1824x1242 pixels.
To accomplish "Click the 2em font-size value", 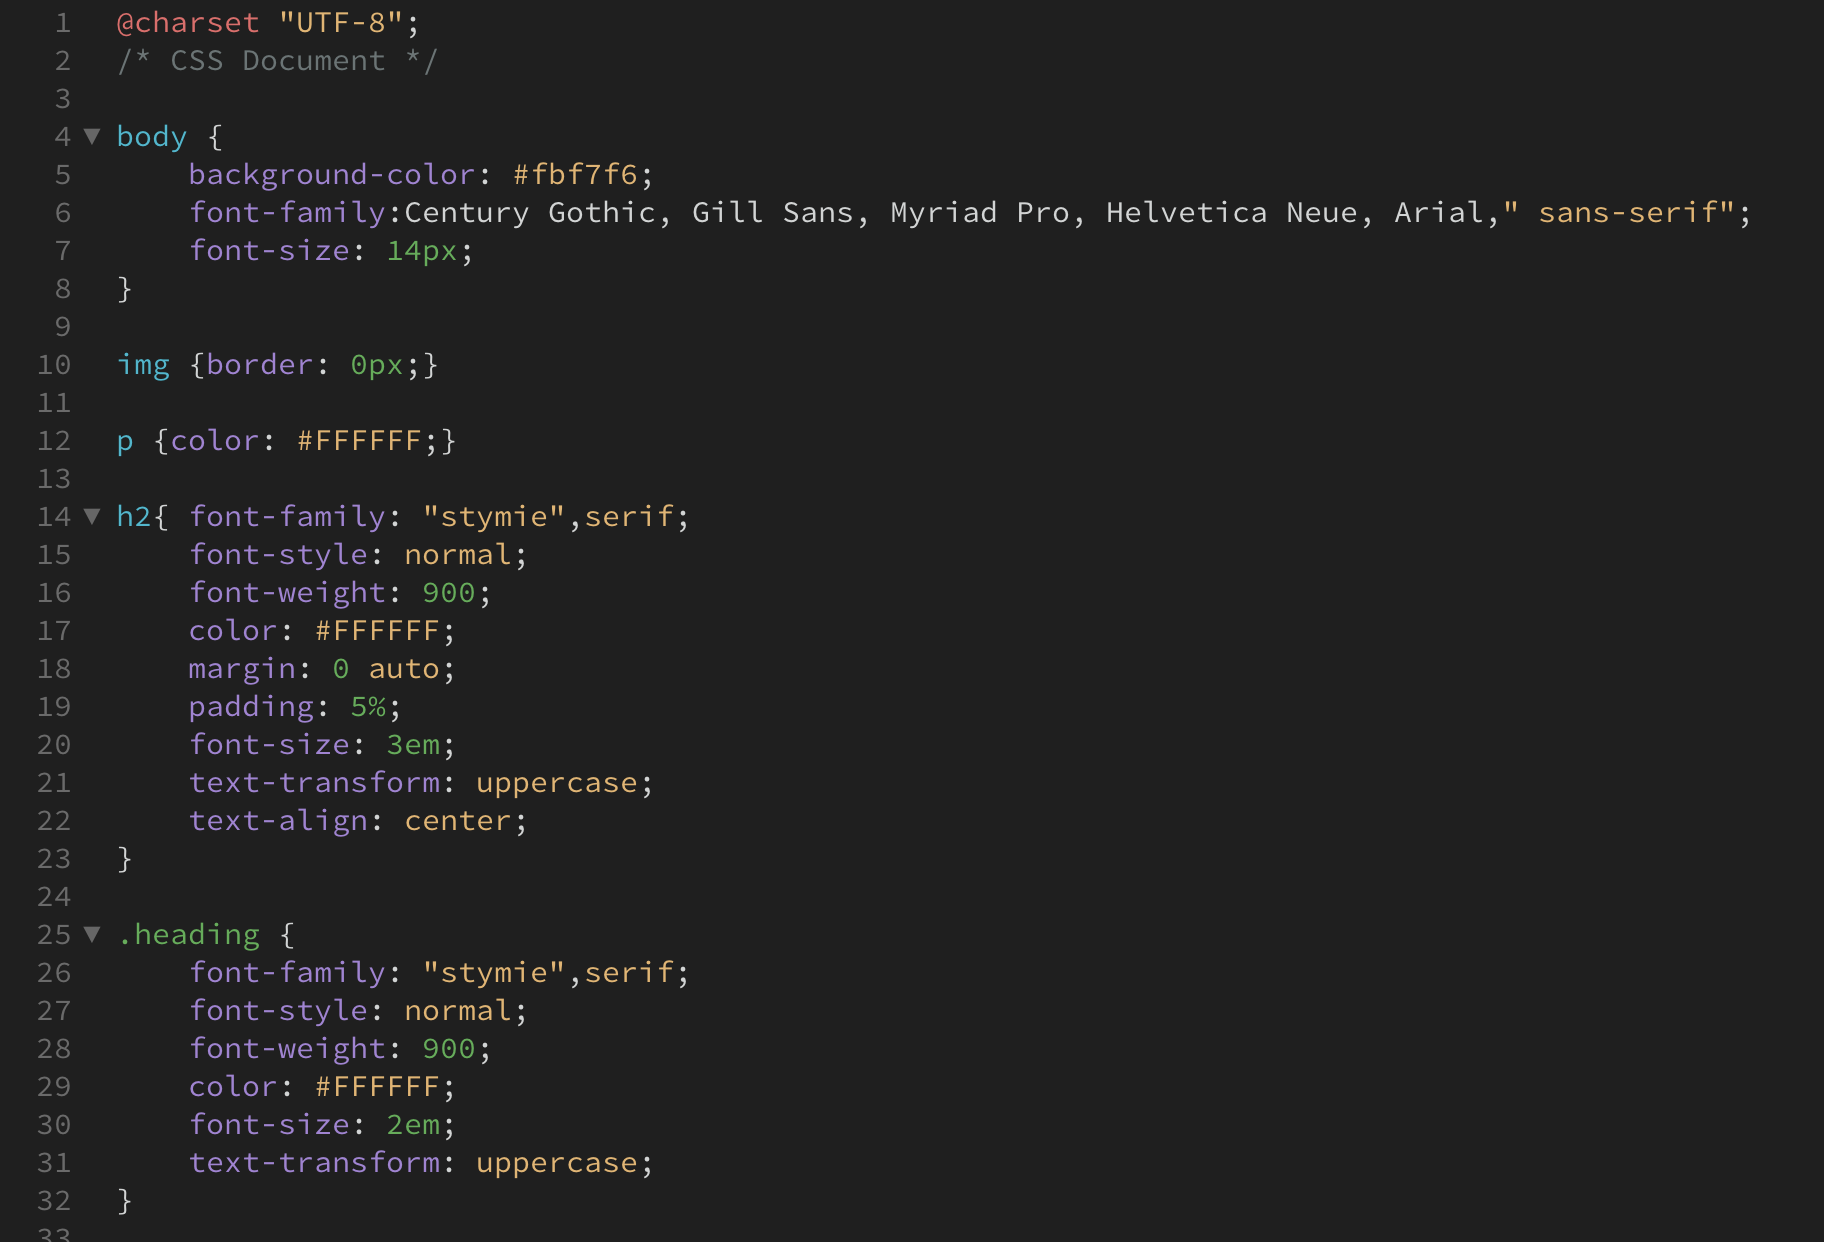I will [413, 1124].
